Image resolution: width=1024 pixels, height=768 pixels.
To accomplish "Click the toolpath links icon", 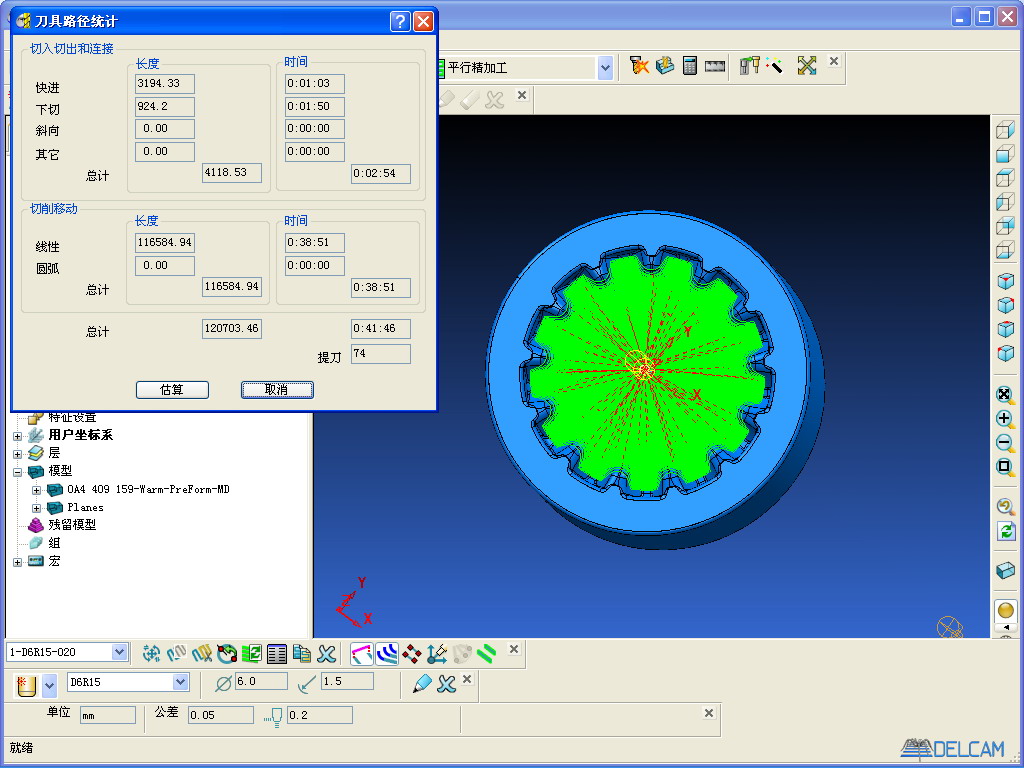I will (x=176, y=653).
